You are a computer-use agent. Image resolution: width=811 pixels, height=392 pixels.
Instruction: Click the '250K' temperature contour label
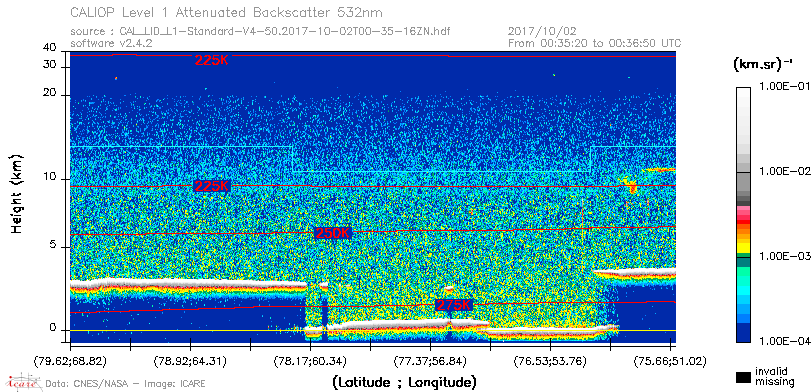point(333,233)
